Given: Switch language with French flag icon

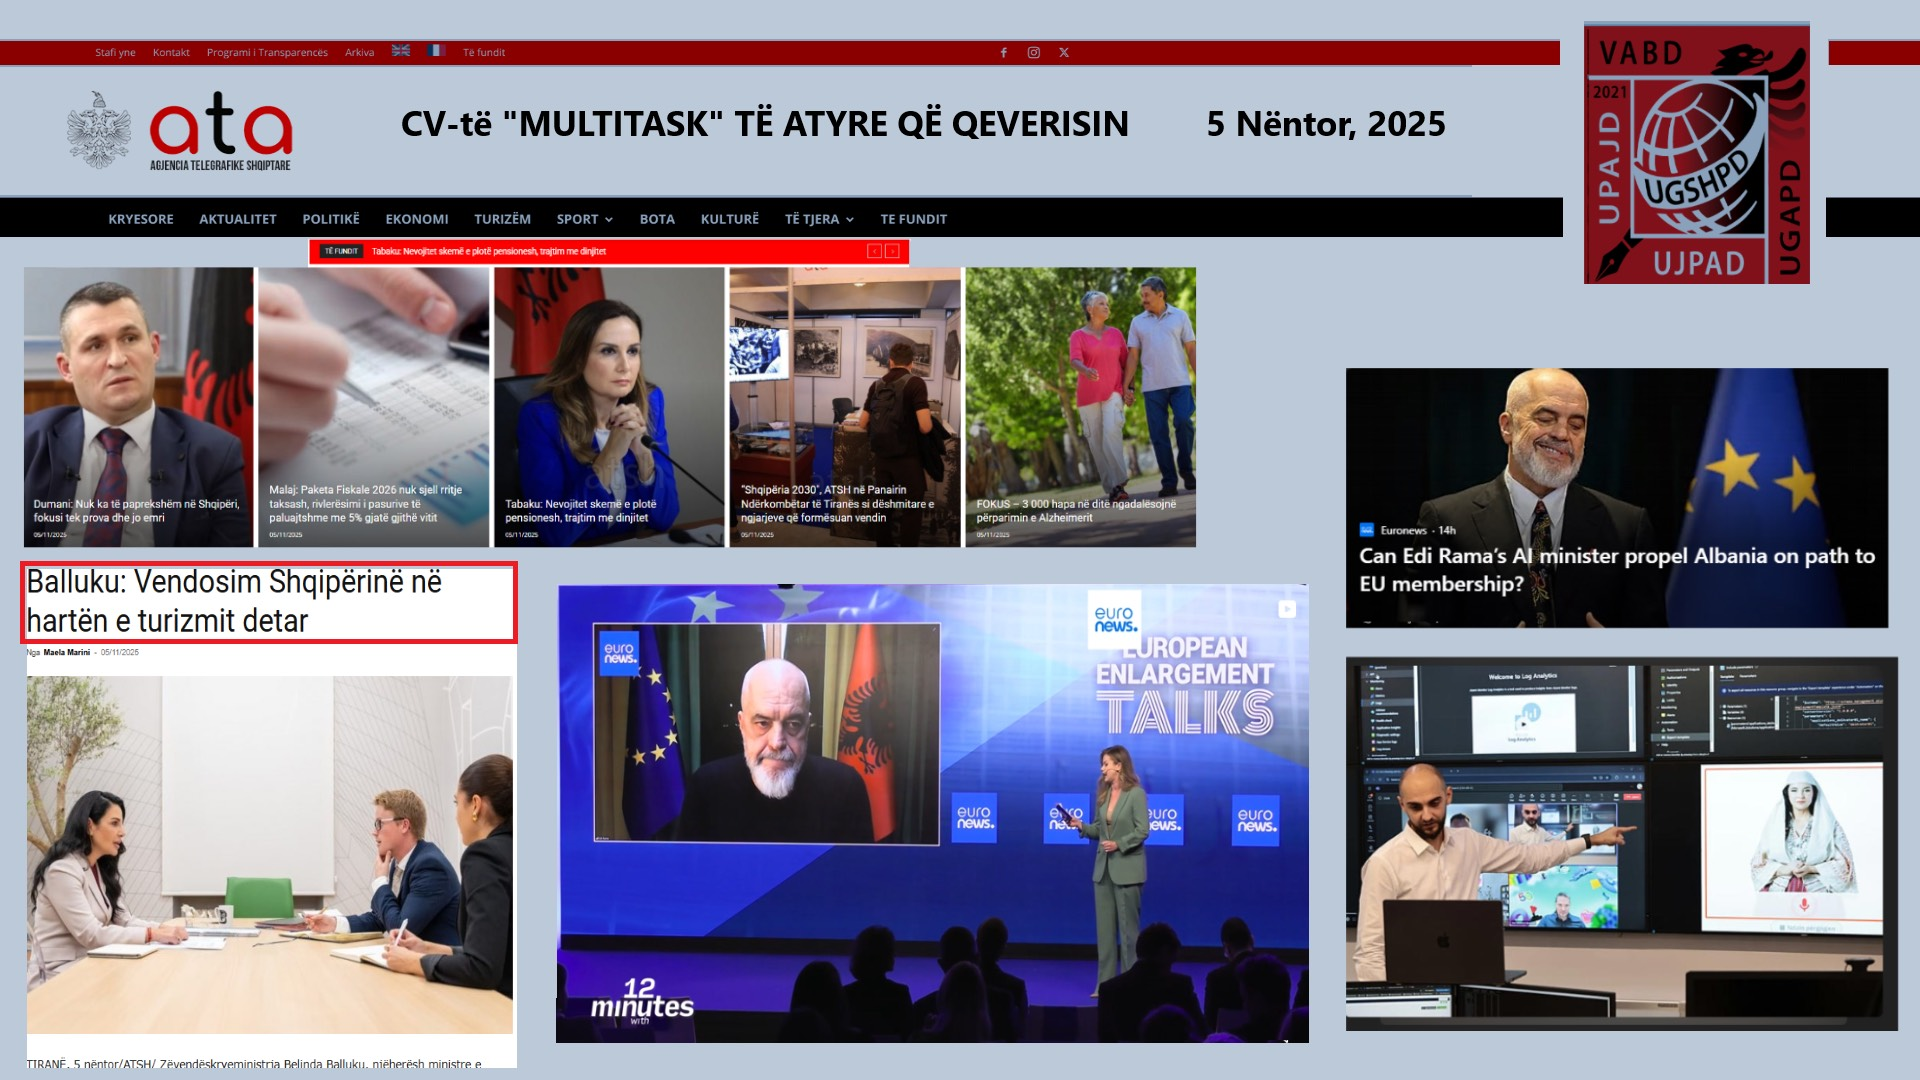Looking at the screenshot, I should [x=436, y=51].
